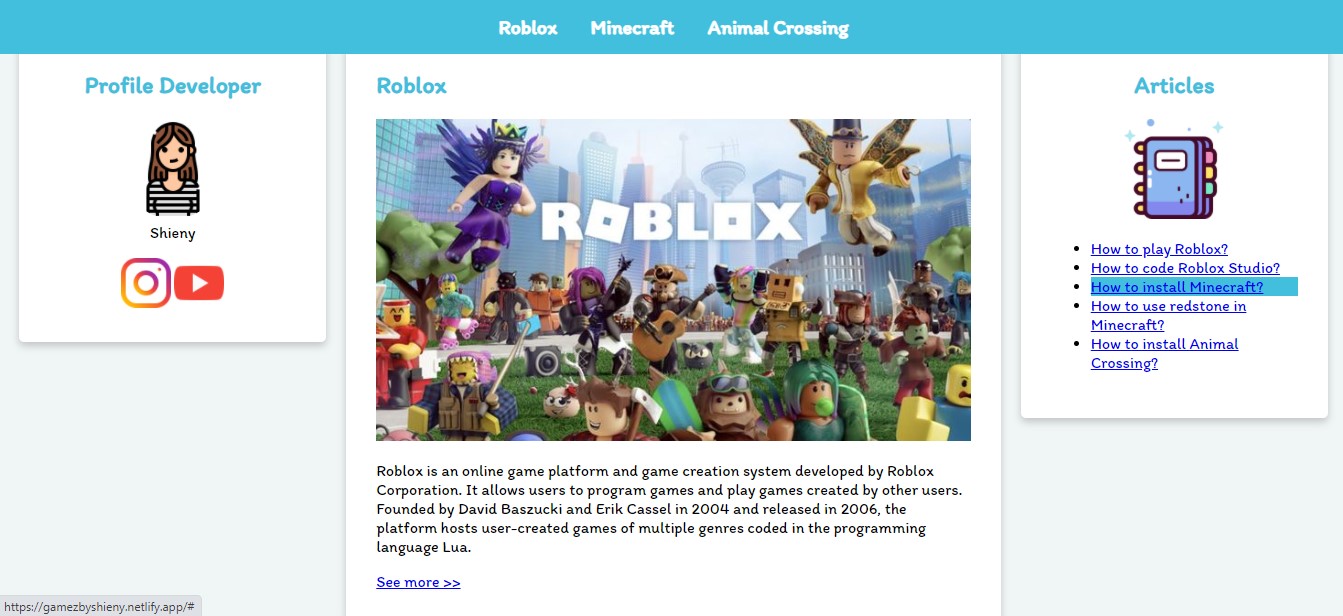The image size is (1343, 616).
Task: Select Animal Crossing in the top menu
Action: [x=778, y=28]
